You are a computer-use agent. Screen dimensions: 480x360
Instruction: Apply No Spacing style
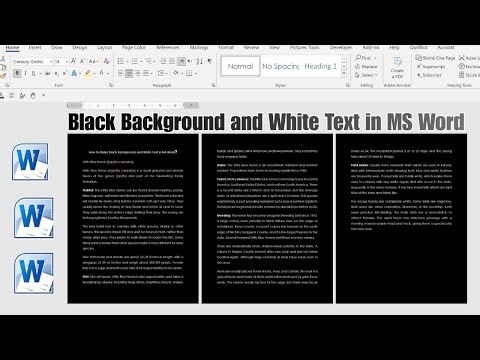coord(280,66)
